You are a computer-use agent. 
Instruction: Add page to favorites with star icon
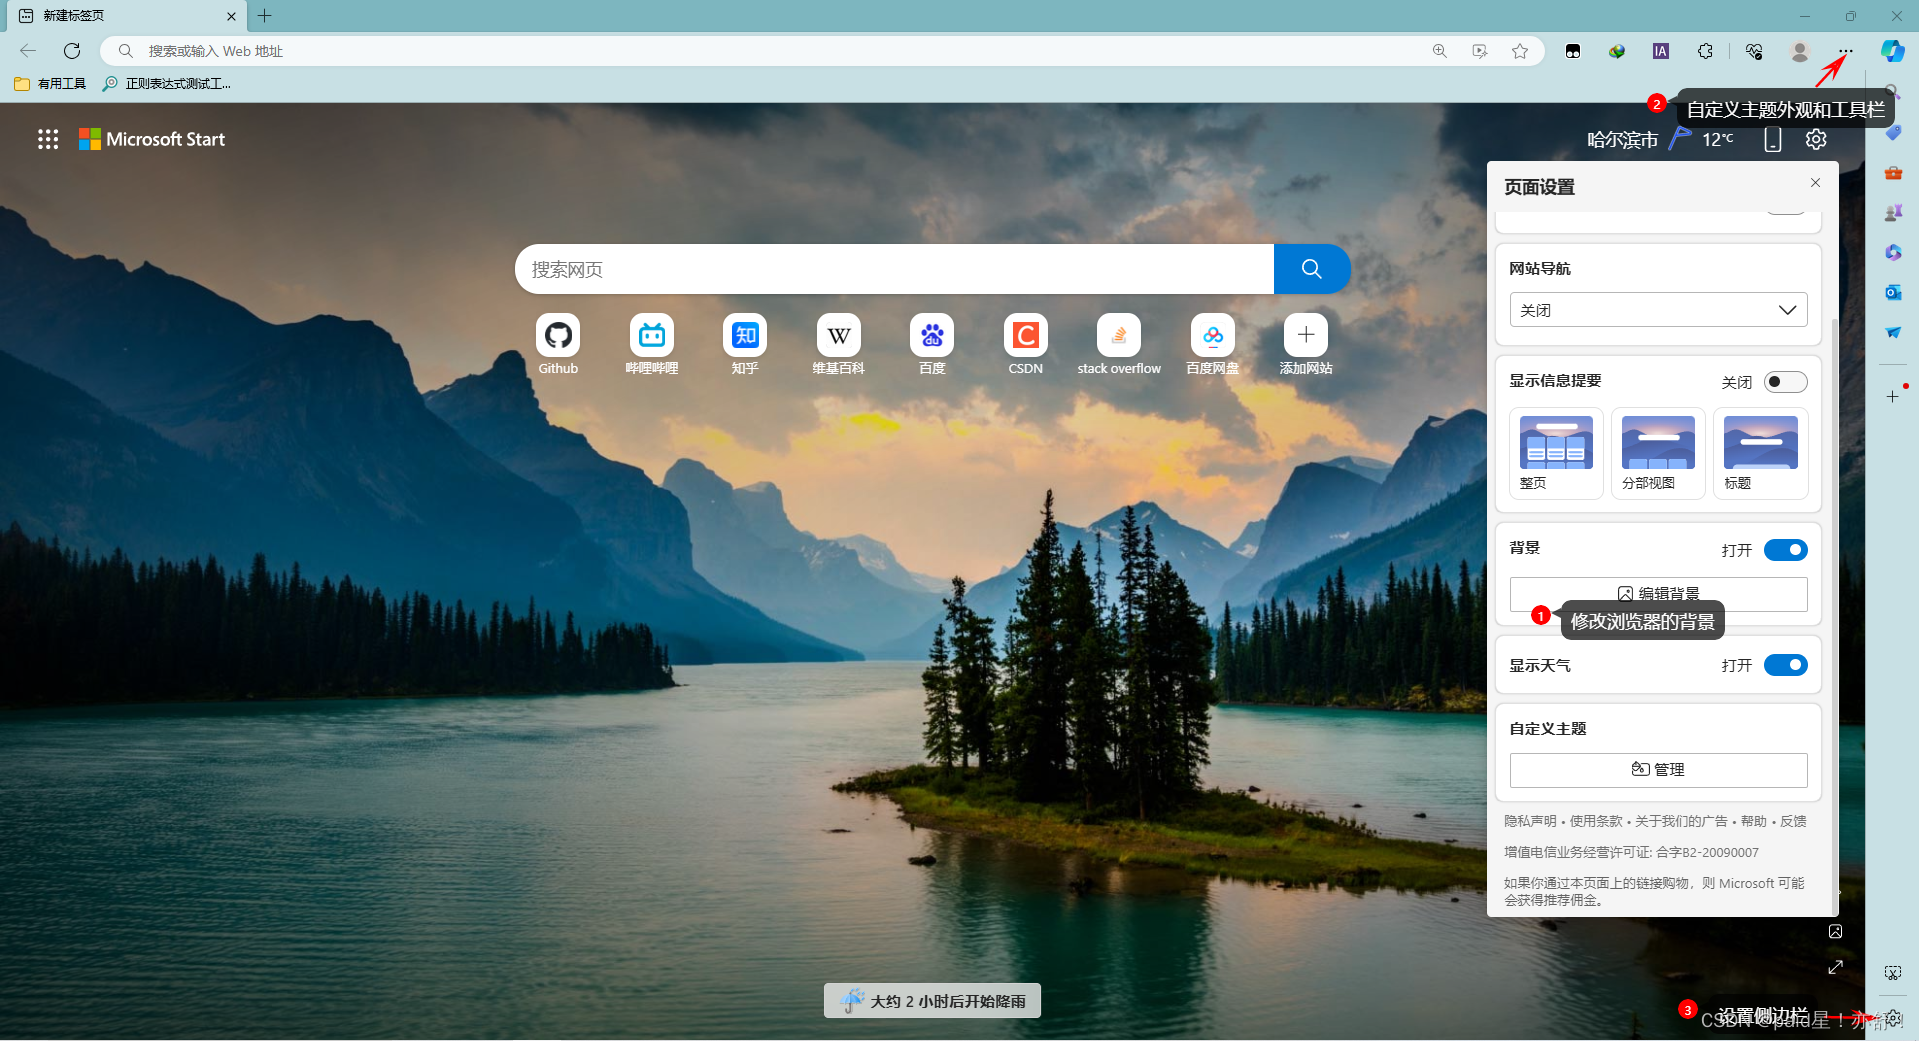(x=1520, y=51)
